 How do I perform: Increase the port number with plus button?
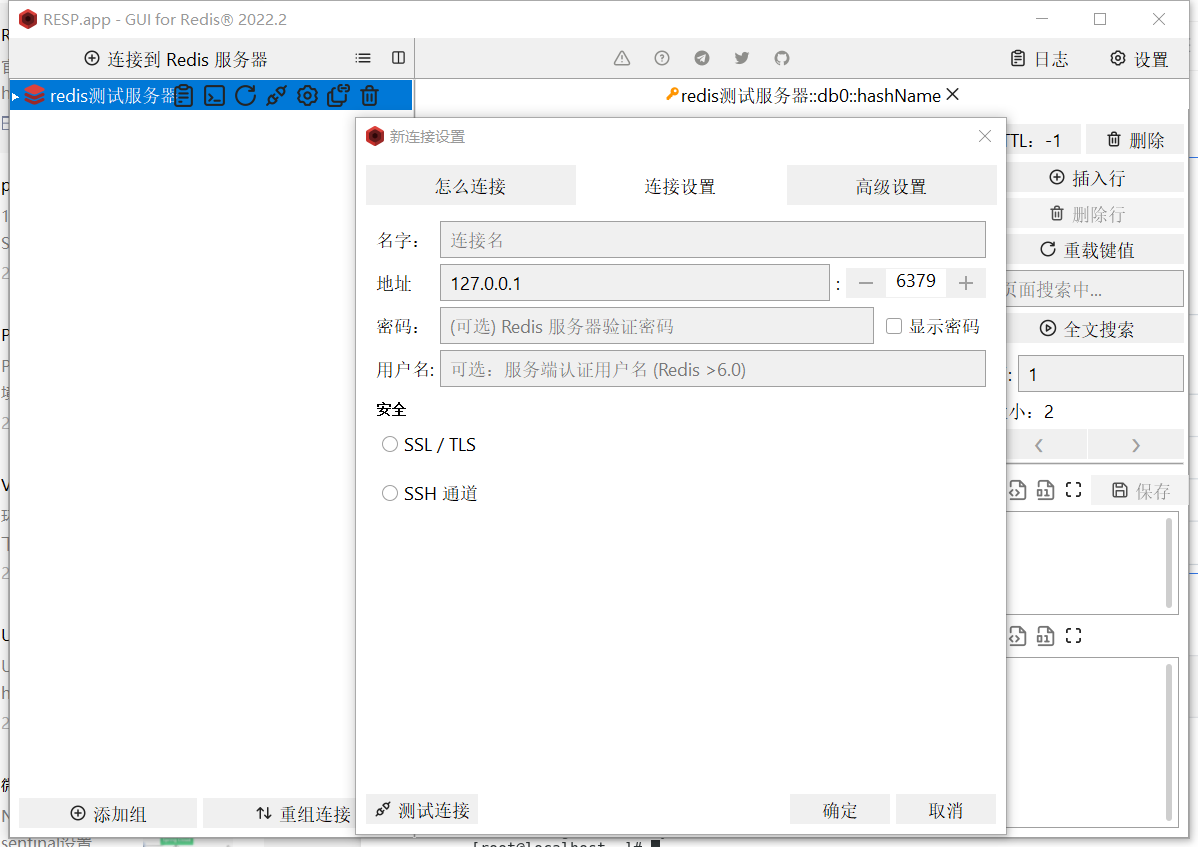pos(966,283)
